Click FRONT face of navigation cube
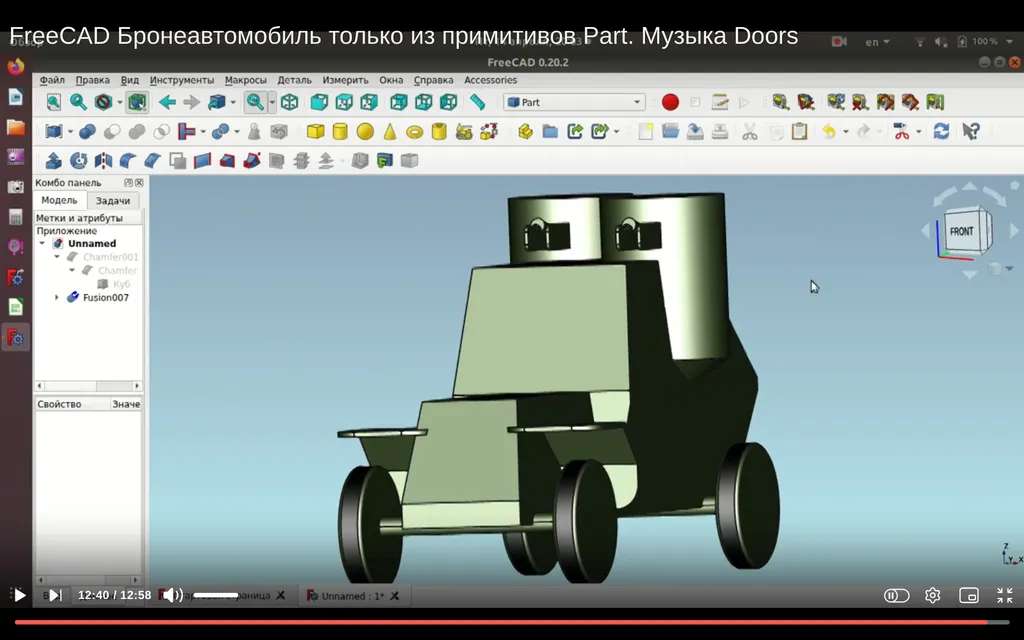 click(x=961, y=232)
